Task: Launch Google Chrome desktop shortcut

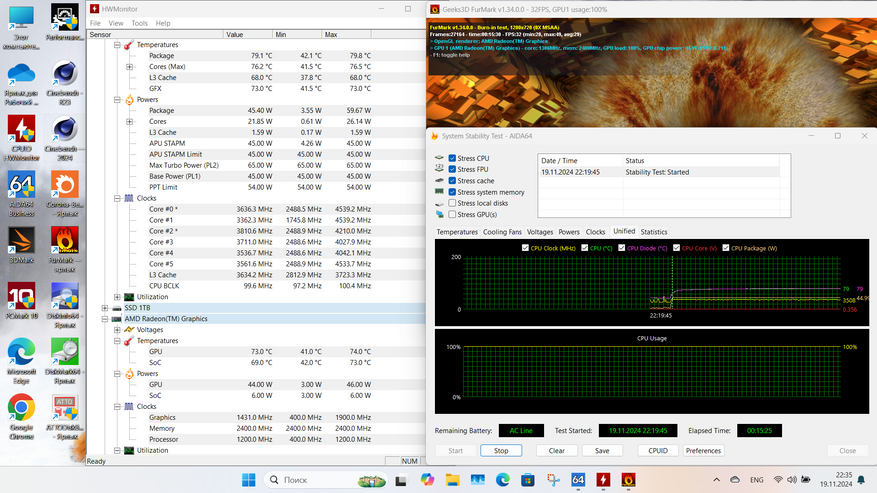Action: coord(21,416)
